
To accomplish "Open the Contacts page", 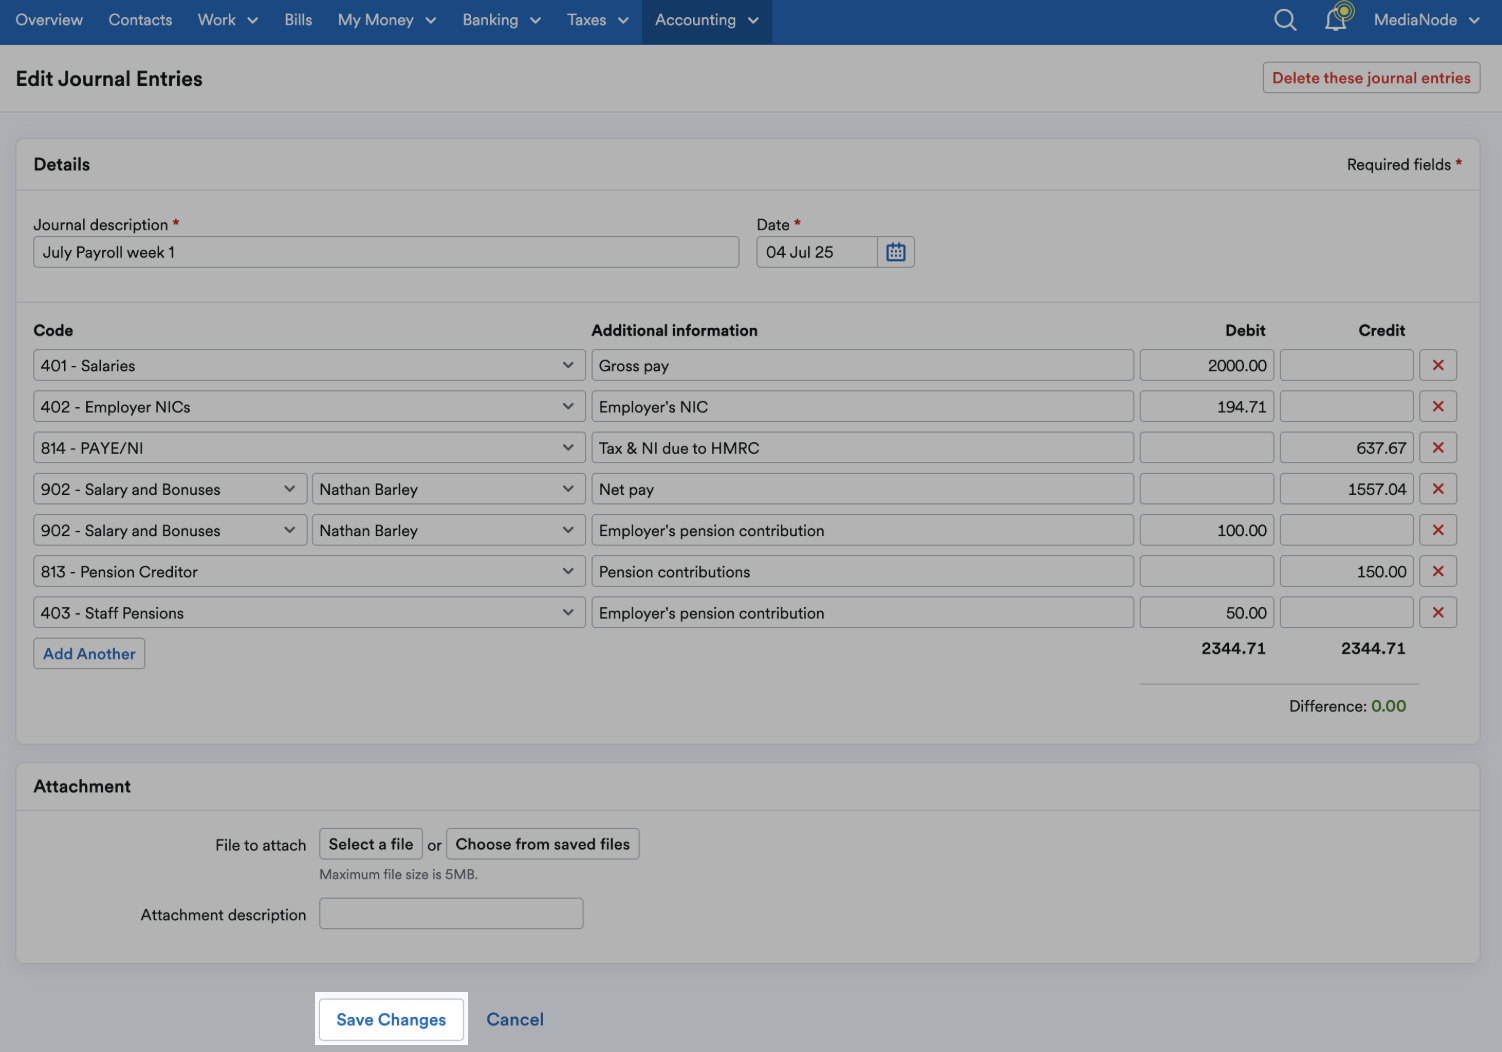I will coord(140,20).
